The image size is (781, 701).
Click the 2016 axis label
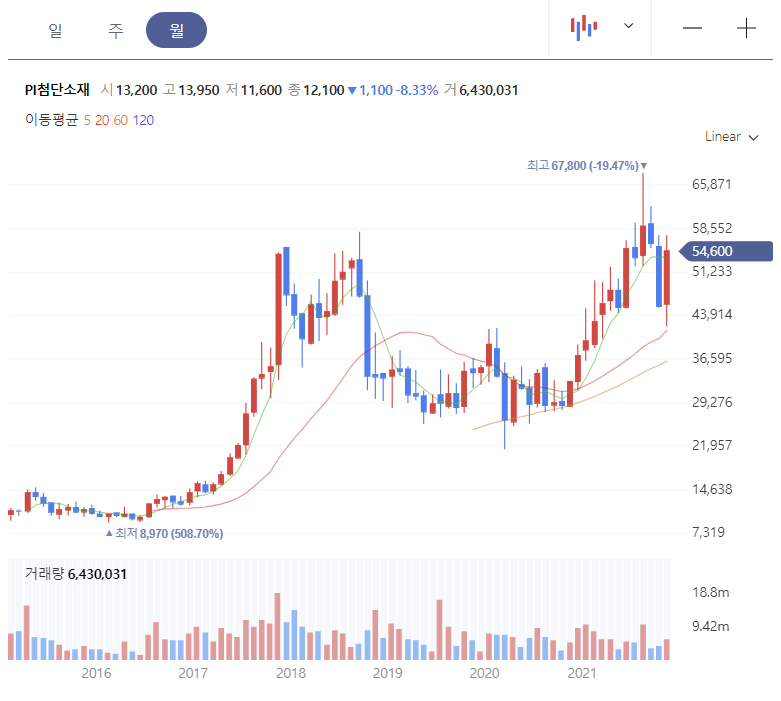coord(96,673)
